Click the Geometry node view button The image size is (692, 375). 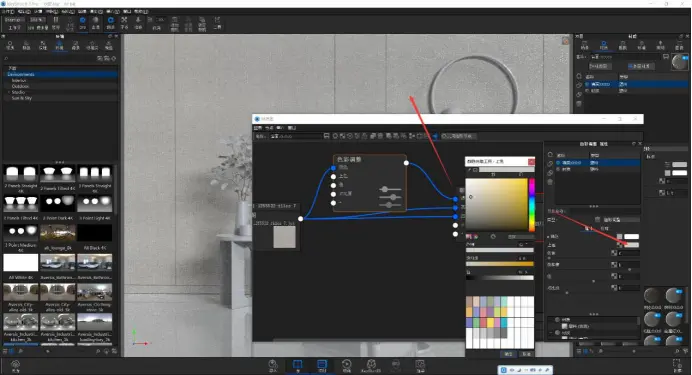tap(459, 136)
